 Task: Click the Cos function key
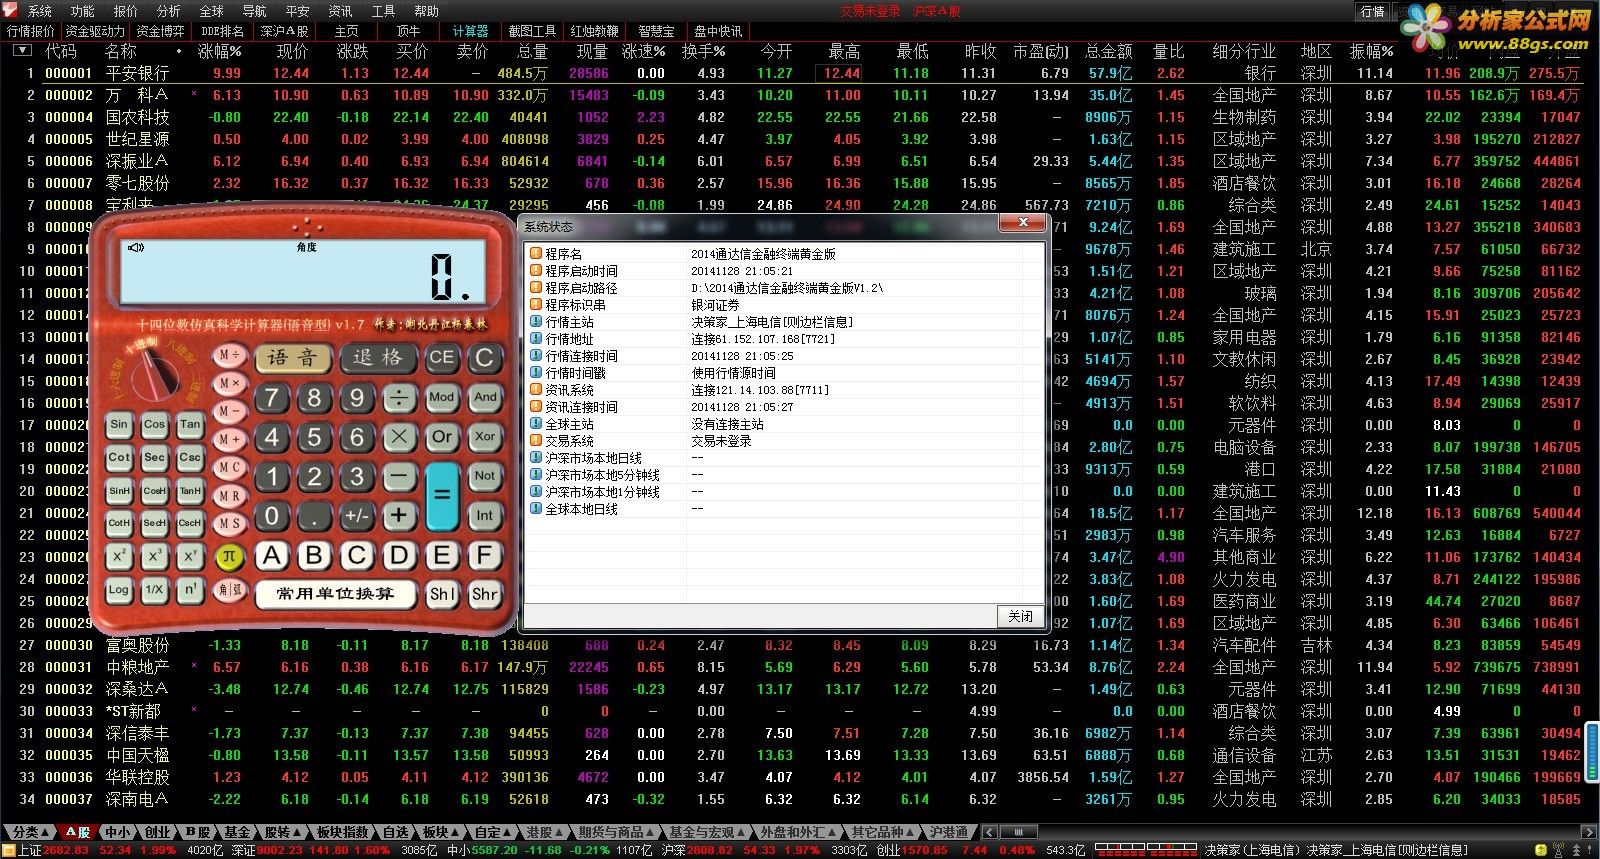(154, 425)
